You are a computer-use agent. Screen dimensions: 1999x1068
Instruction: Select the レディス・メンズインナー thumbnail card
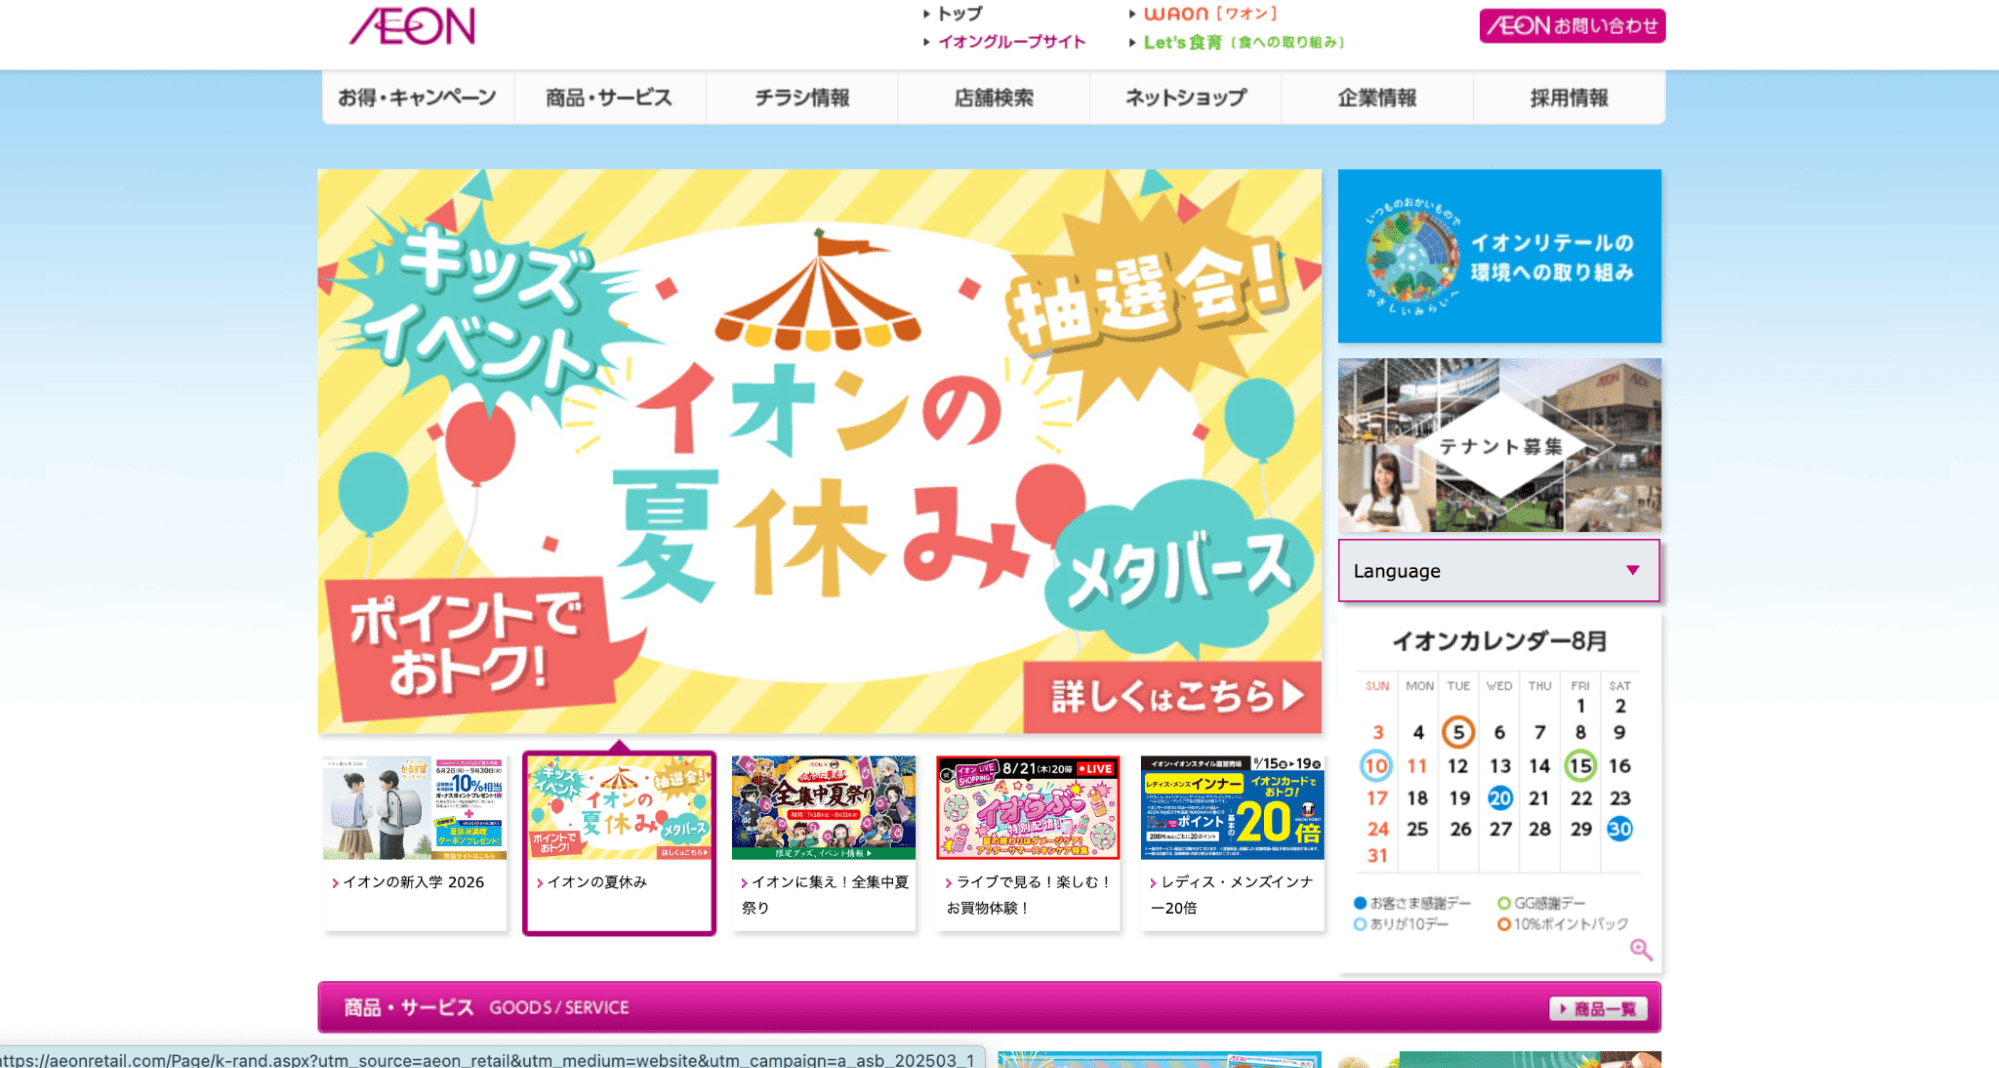pyautogui.click(x=1232, y=843)
